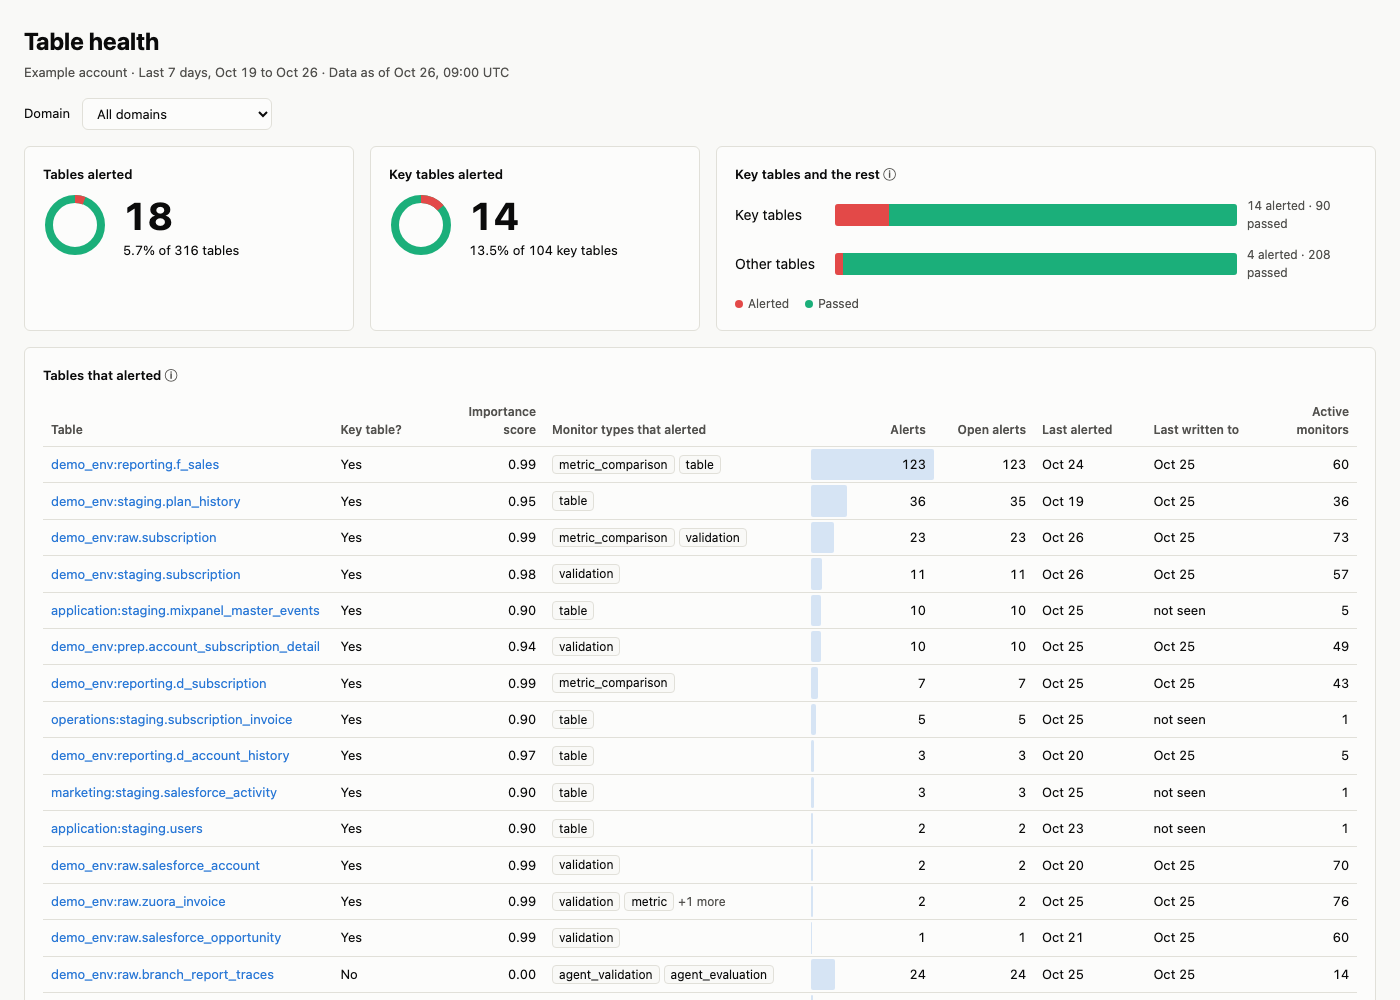Click the Key table? column header
This screenshot has width=1400, height=1000.
tap(371, 430)
